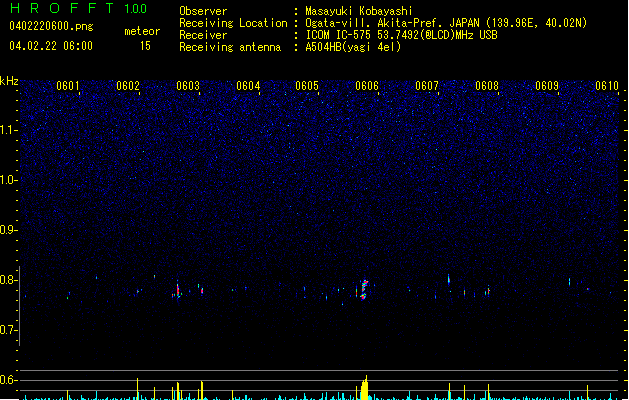The height and width of the screenshot is (400, 629).
Task: Click the 0601 time marker
Action: click(68, 86)
